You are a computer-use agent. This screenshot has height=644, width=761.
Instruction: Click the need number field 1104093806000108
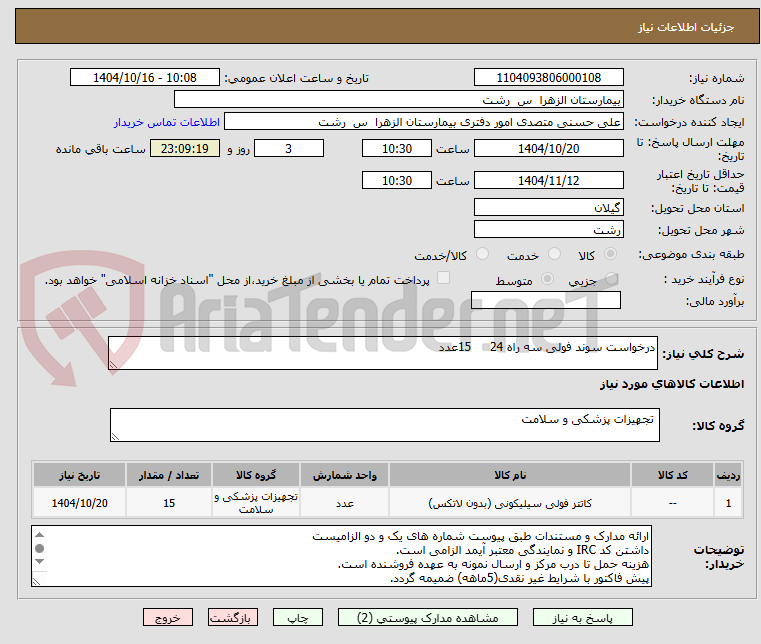point(548,77)
